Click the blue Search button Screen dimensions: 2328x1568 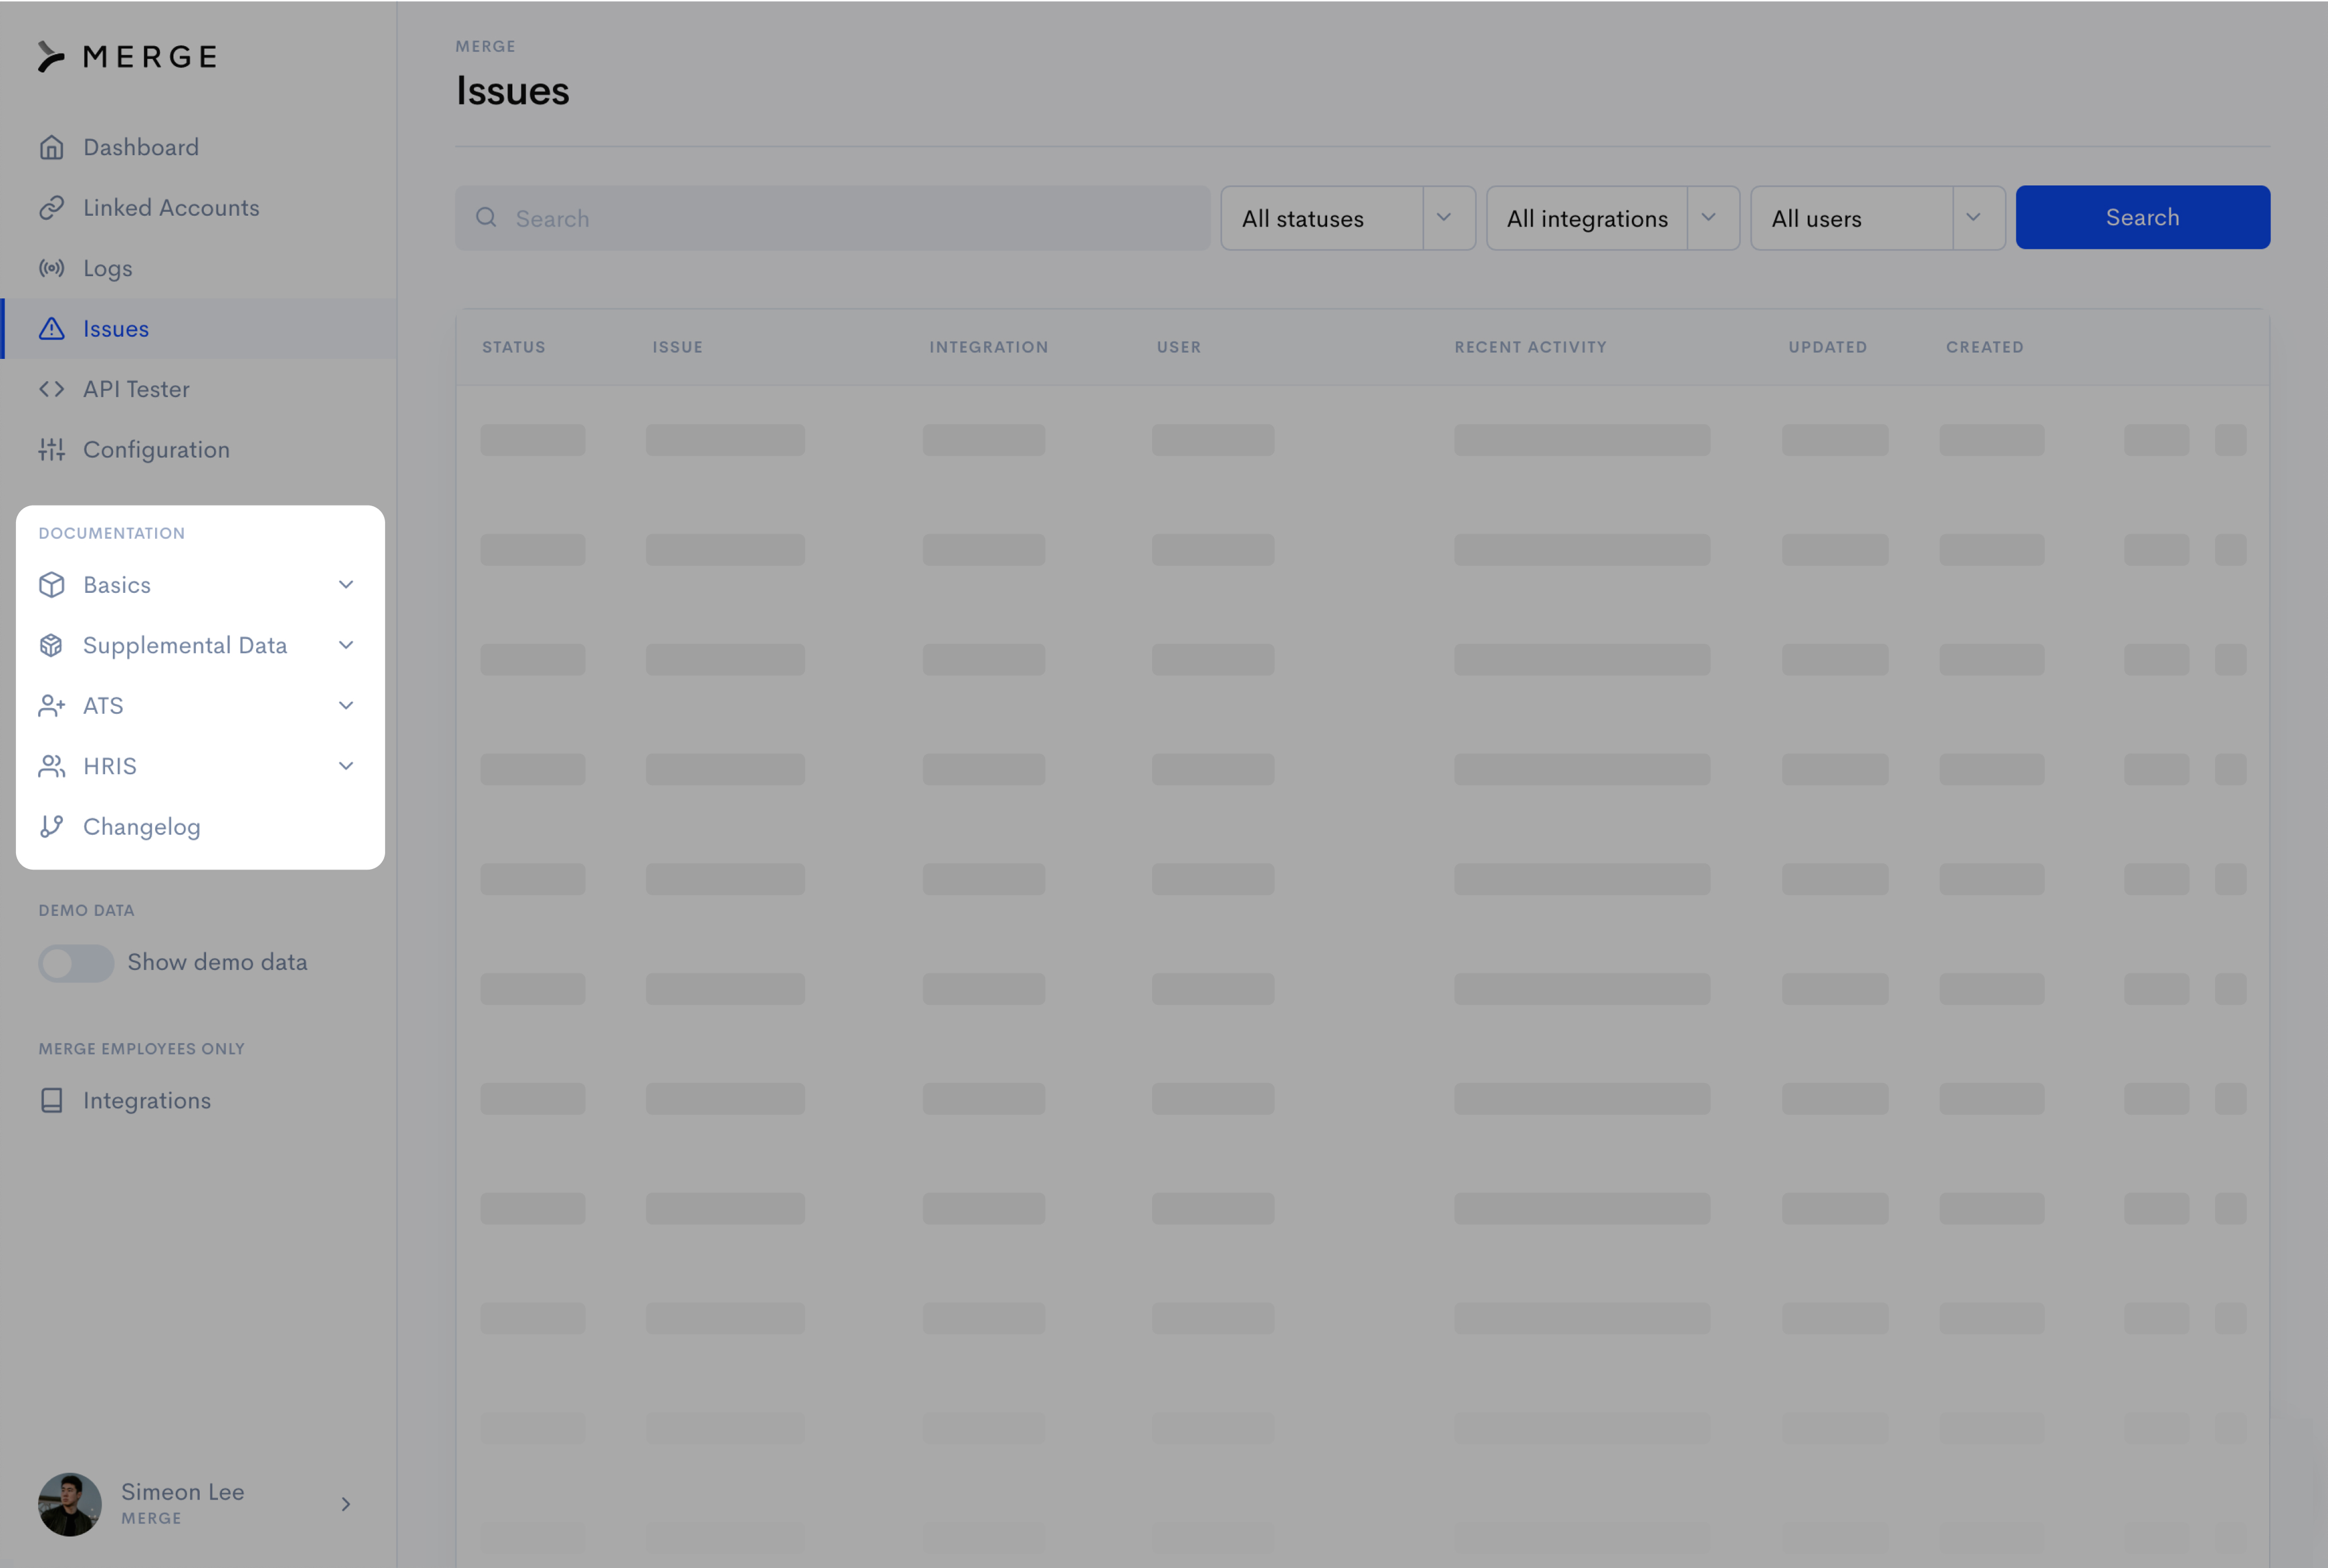(2143, 217)
